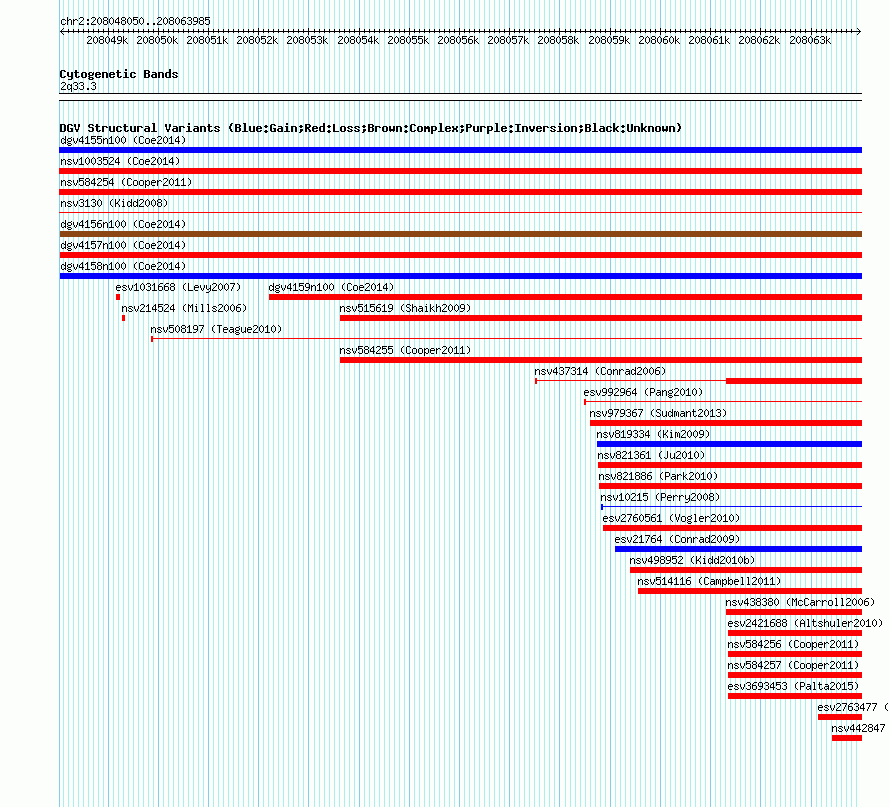The height and width of the screenshot is (807, 890).
Task: Click the 208060k ruler tick label
Action: [659, 40]
